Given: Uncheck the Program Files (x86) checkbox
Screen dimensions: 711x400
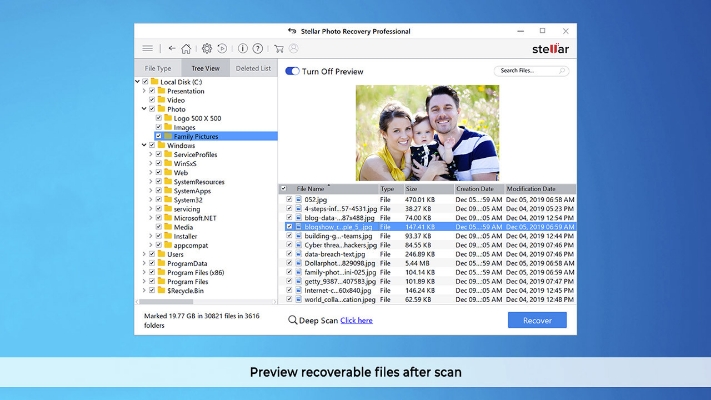Looking at the screenshot, I should click(152, 272).
